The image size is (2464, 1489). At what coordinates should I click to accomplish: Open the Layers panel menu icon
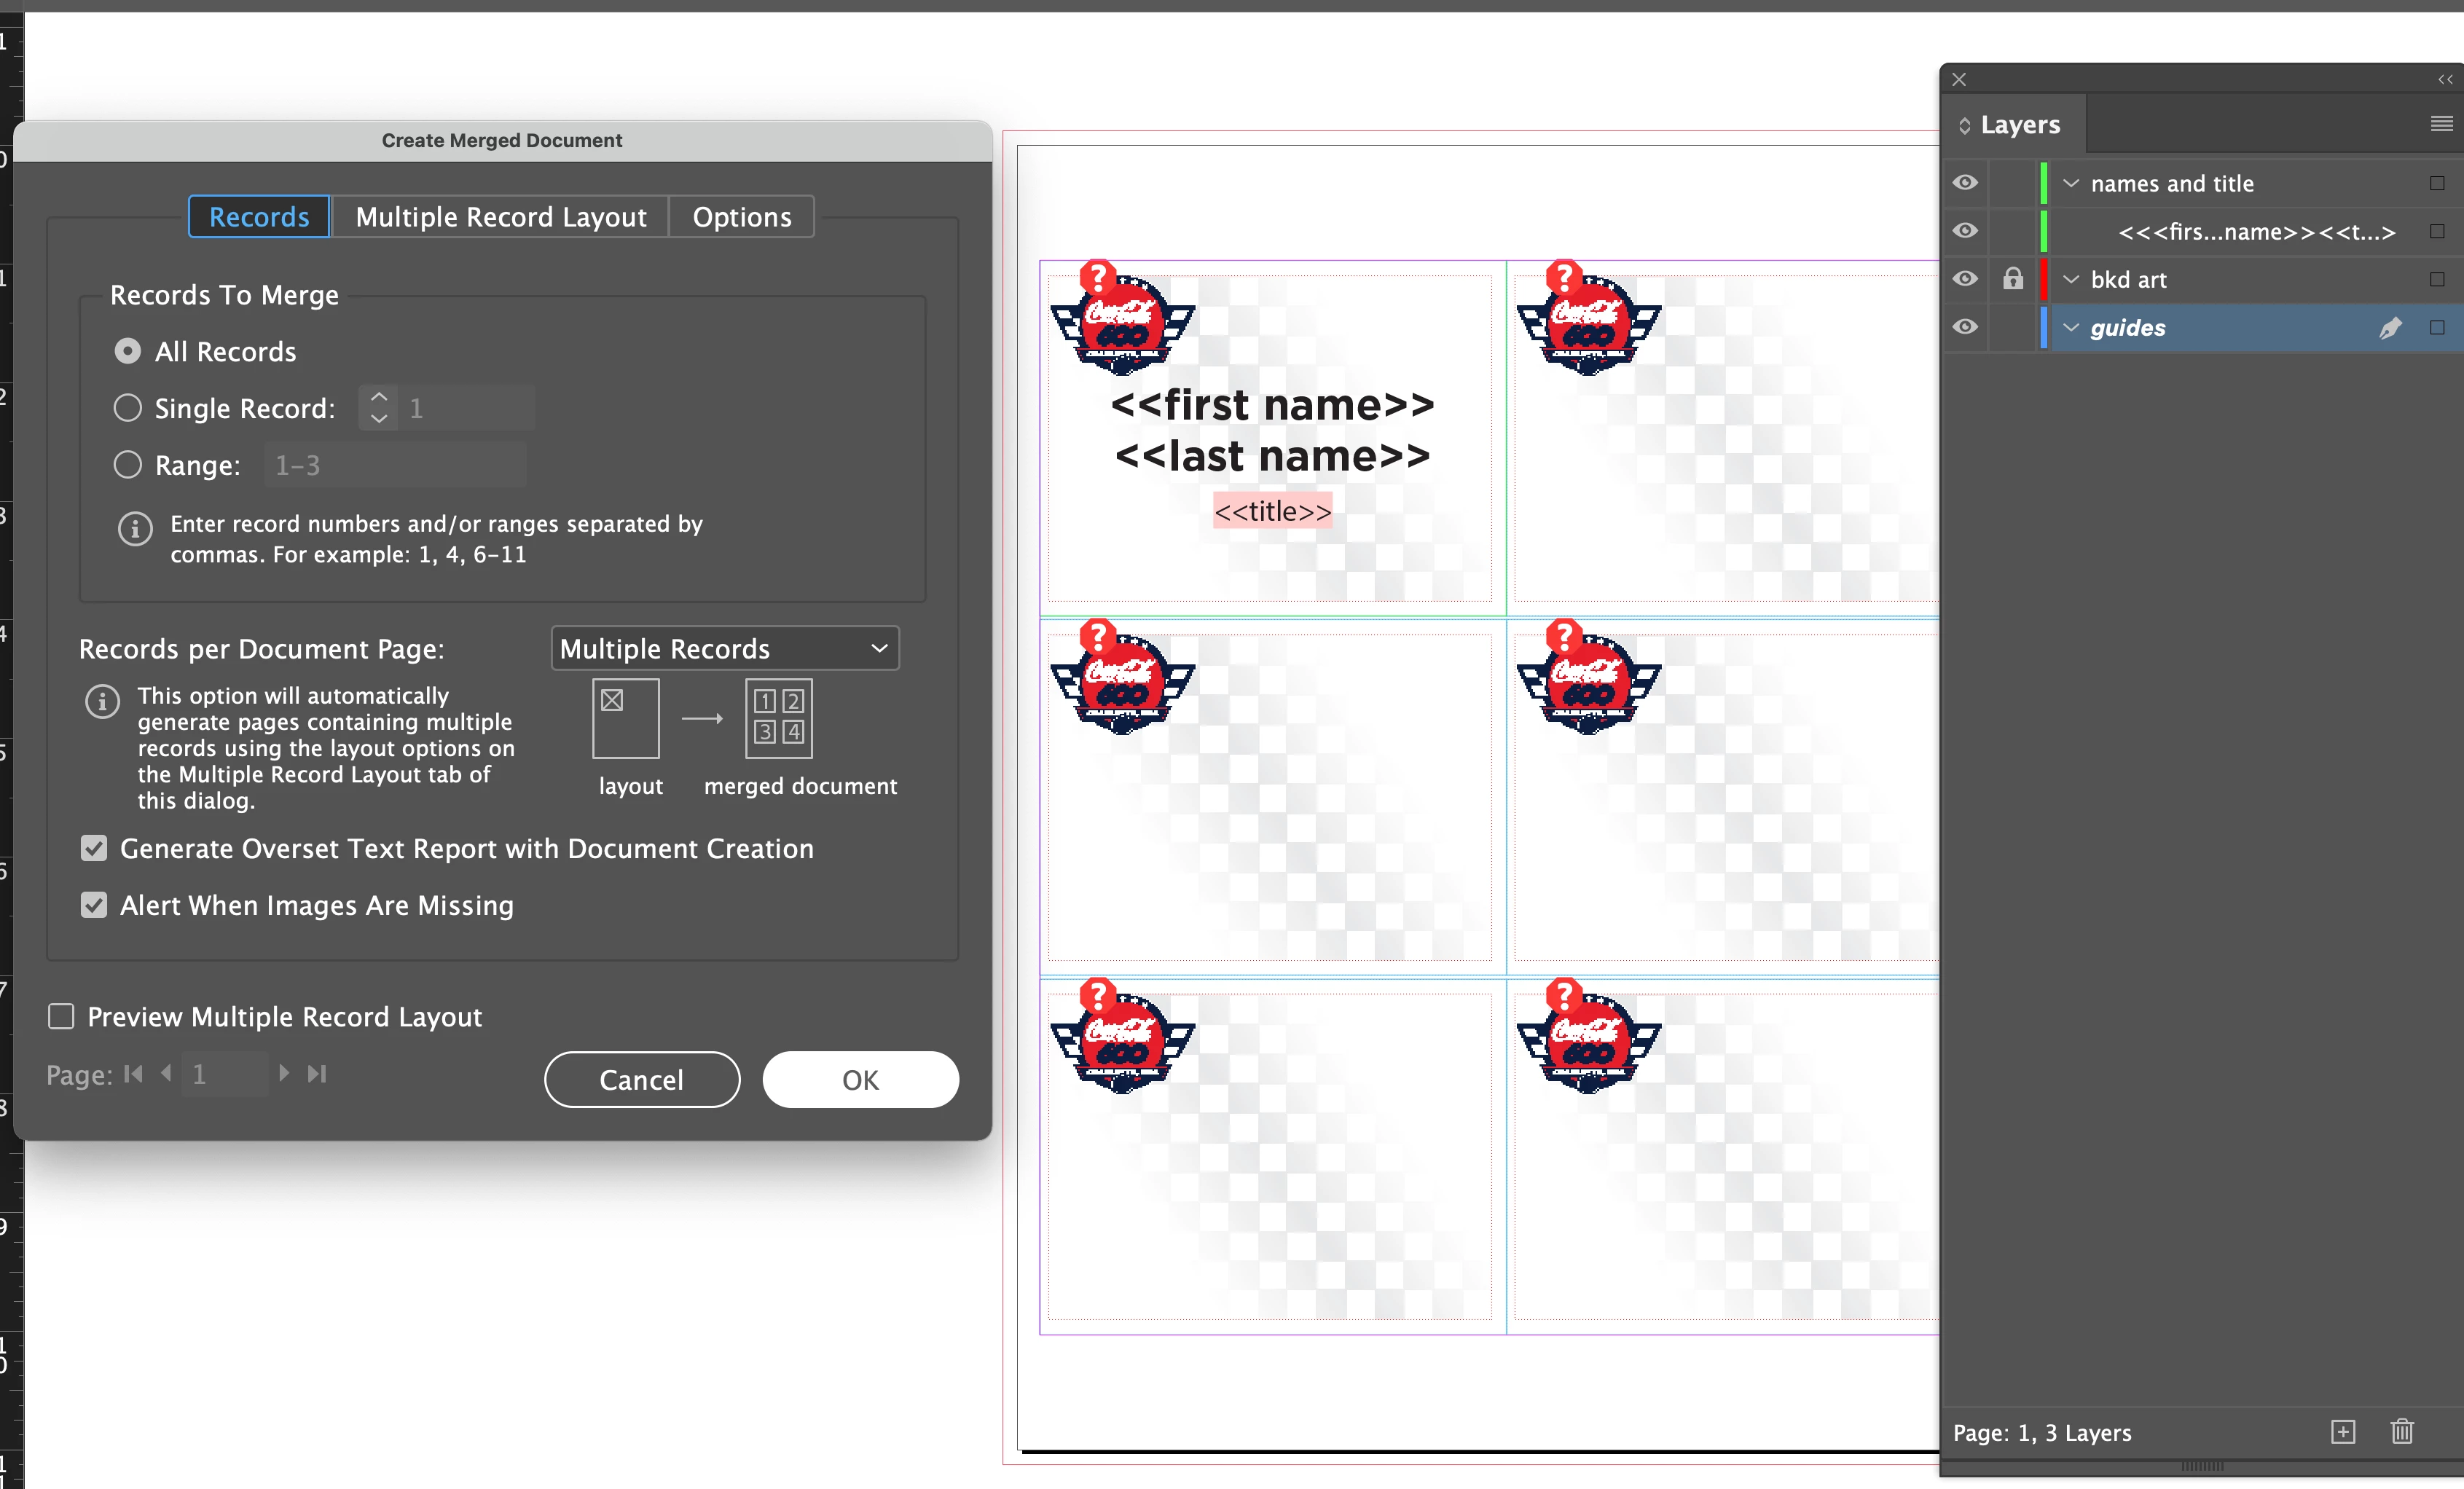pos(2441,124)
